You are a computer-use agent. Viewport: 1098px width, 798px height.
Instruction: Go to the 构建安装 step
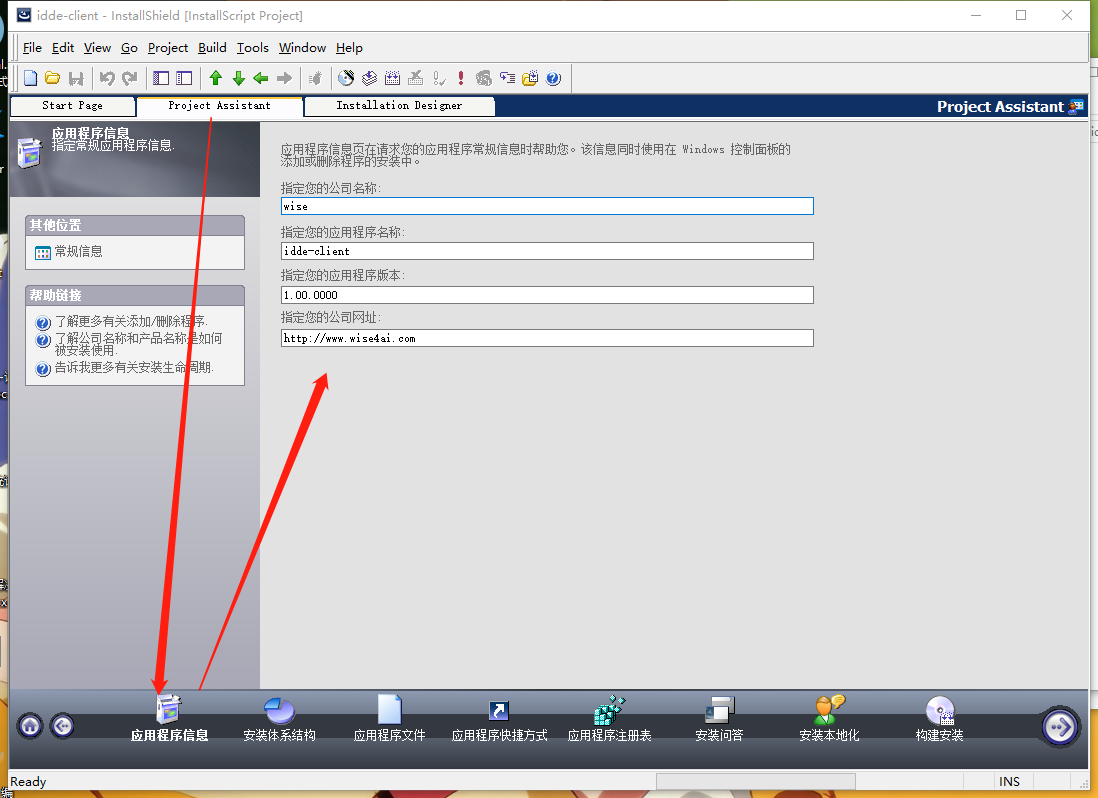(x=939, y=719)
